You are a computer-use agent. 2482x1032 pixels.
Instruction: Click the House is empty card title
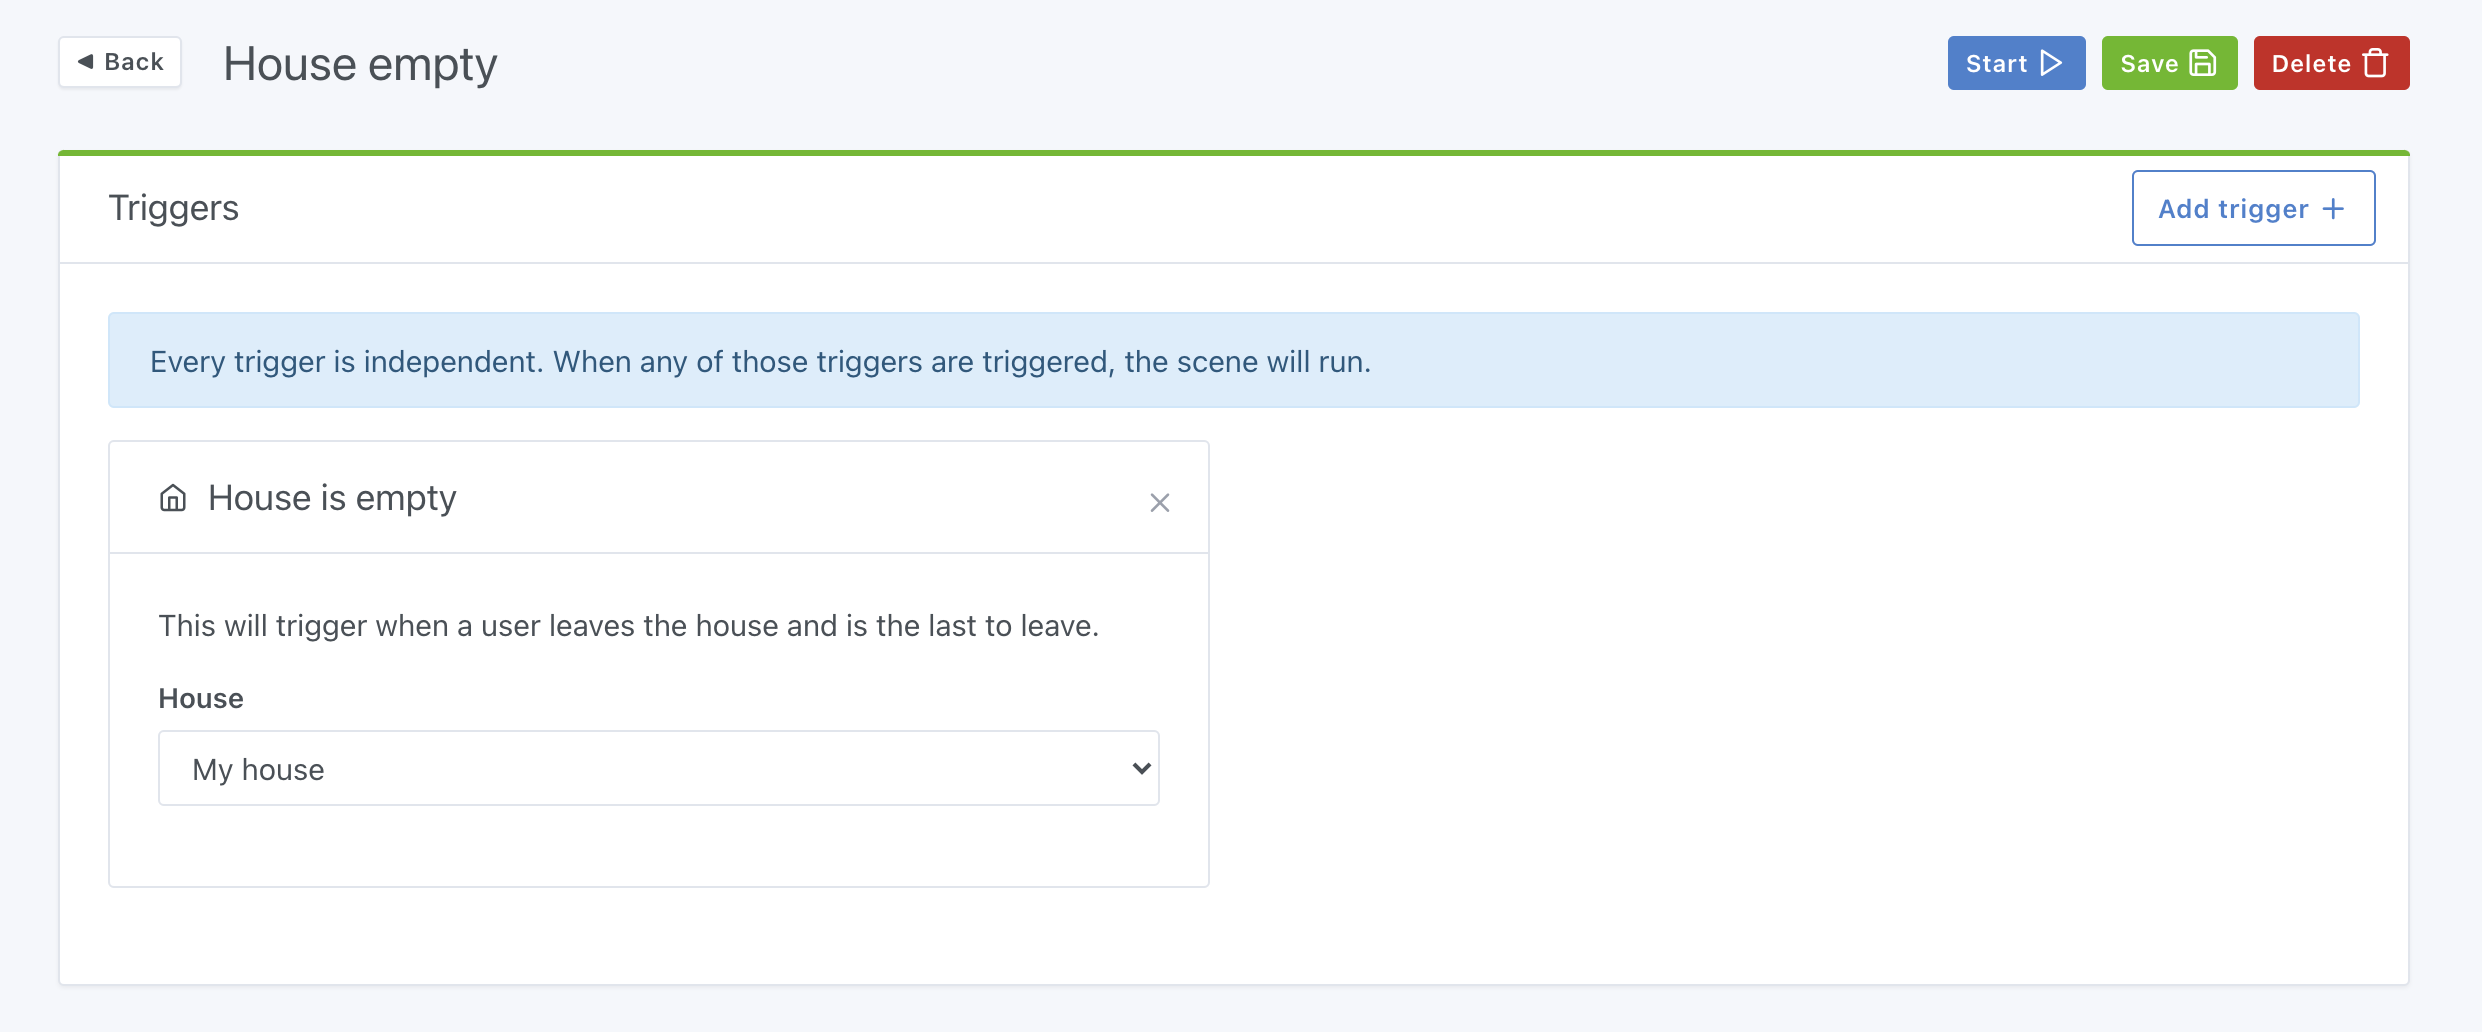coord(332,497)
